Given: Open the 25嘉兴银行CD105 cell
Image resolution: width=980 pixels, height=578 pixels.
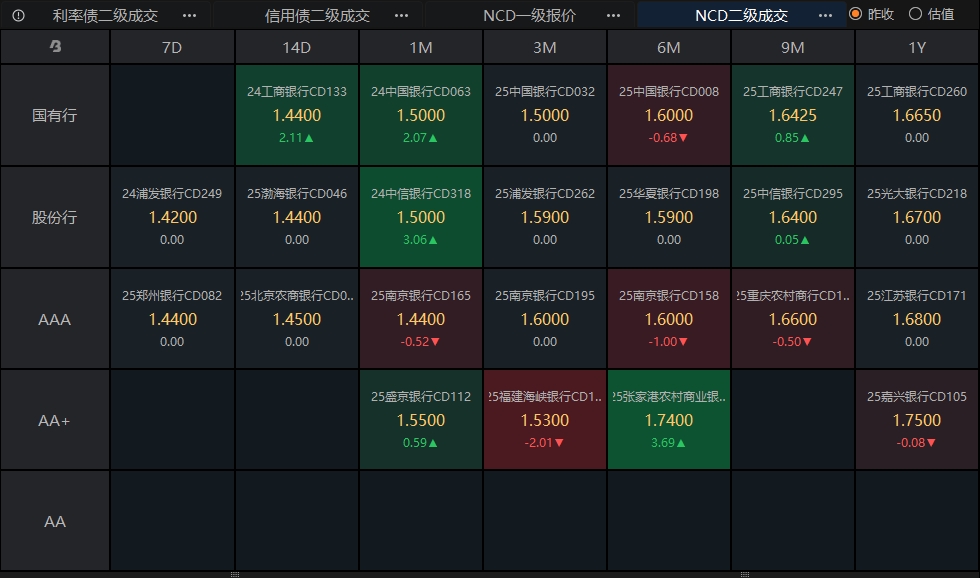Looking at the screenshot, I should (917, 420).
